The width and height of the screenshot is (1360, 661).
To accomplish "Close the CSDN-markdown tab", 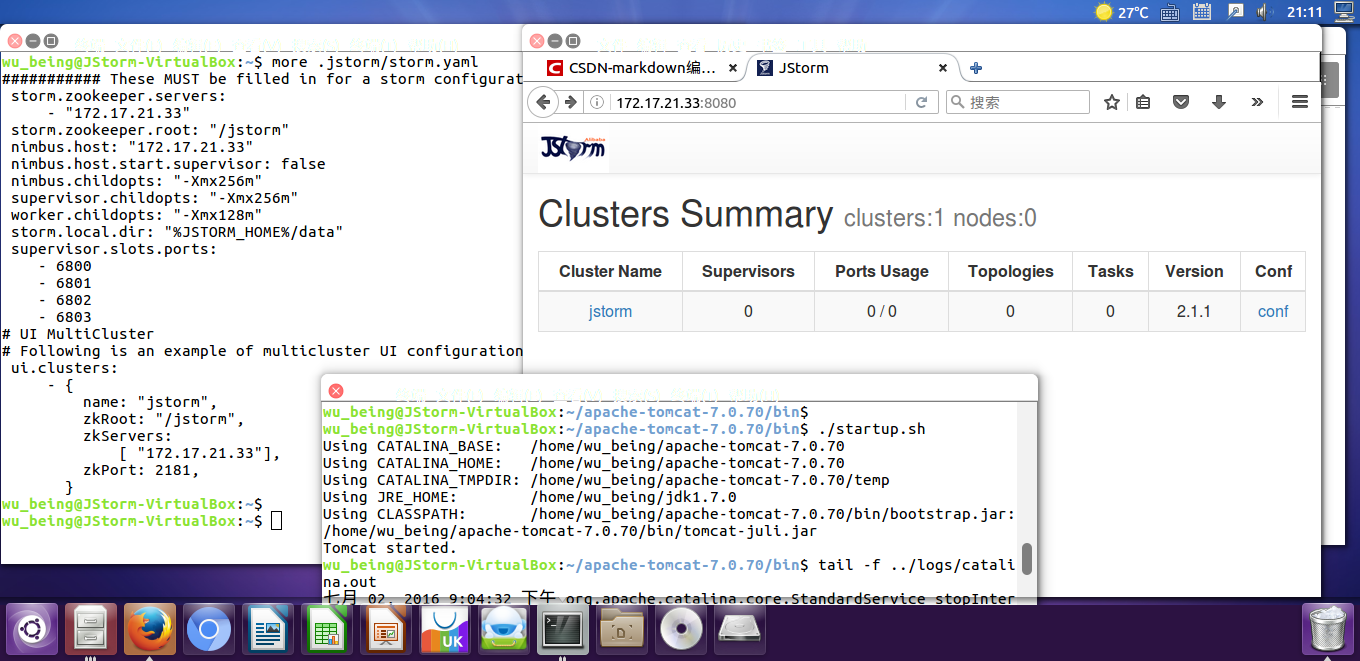I will pyautogui.click(x=733, y=68).
